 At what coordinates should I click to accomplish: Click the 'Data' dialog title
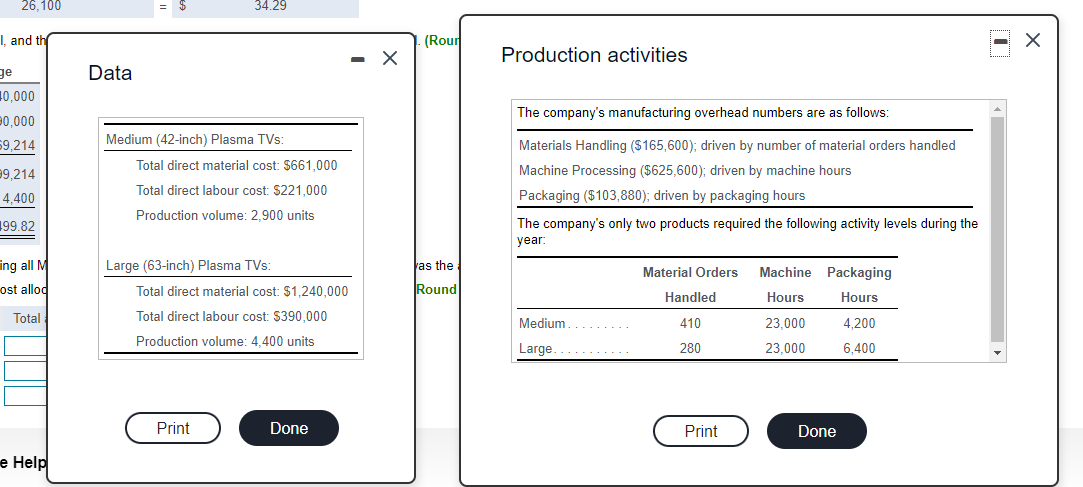point(110,73)
